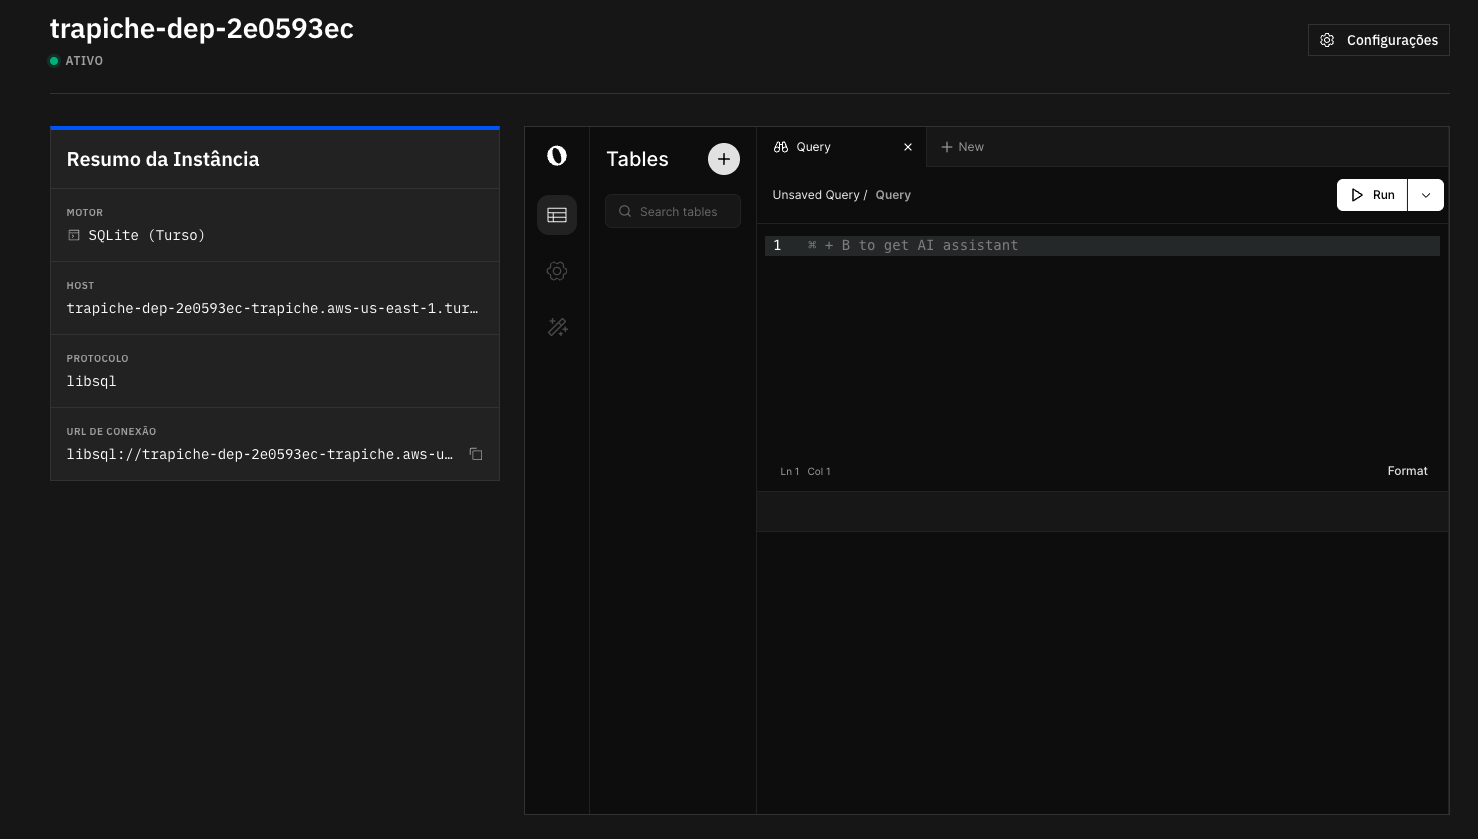Image resolution: width=1478 pixels, height=839 pixels.
Task: Open a New query tab
Action: coord(962,147)
